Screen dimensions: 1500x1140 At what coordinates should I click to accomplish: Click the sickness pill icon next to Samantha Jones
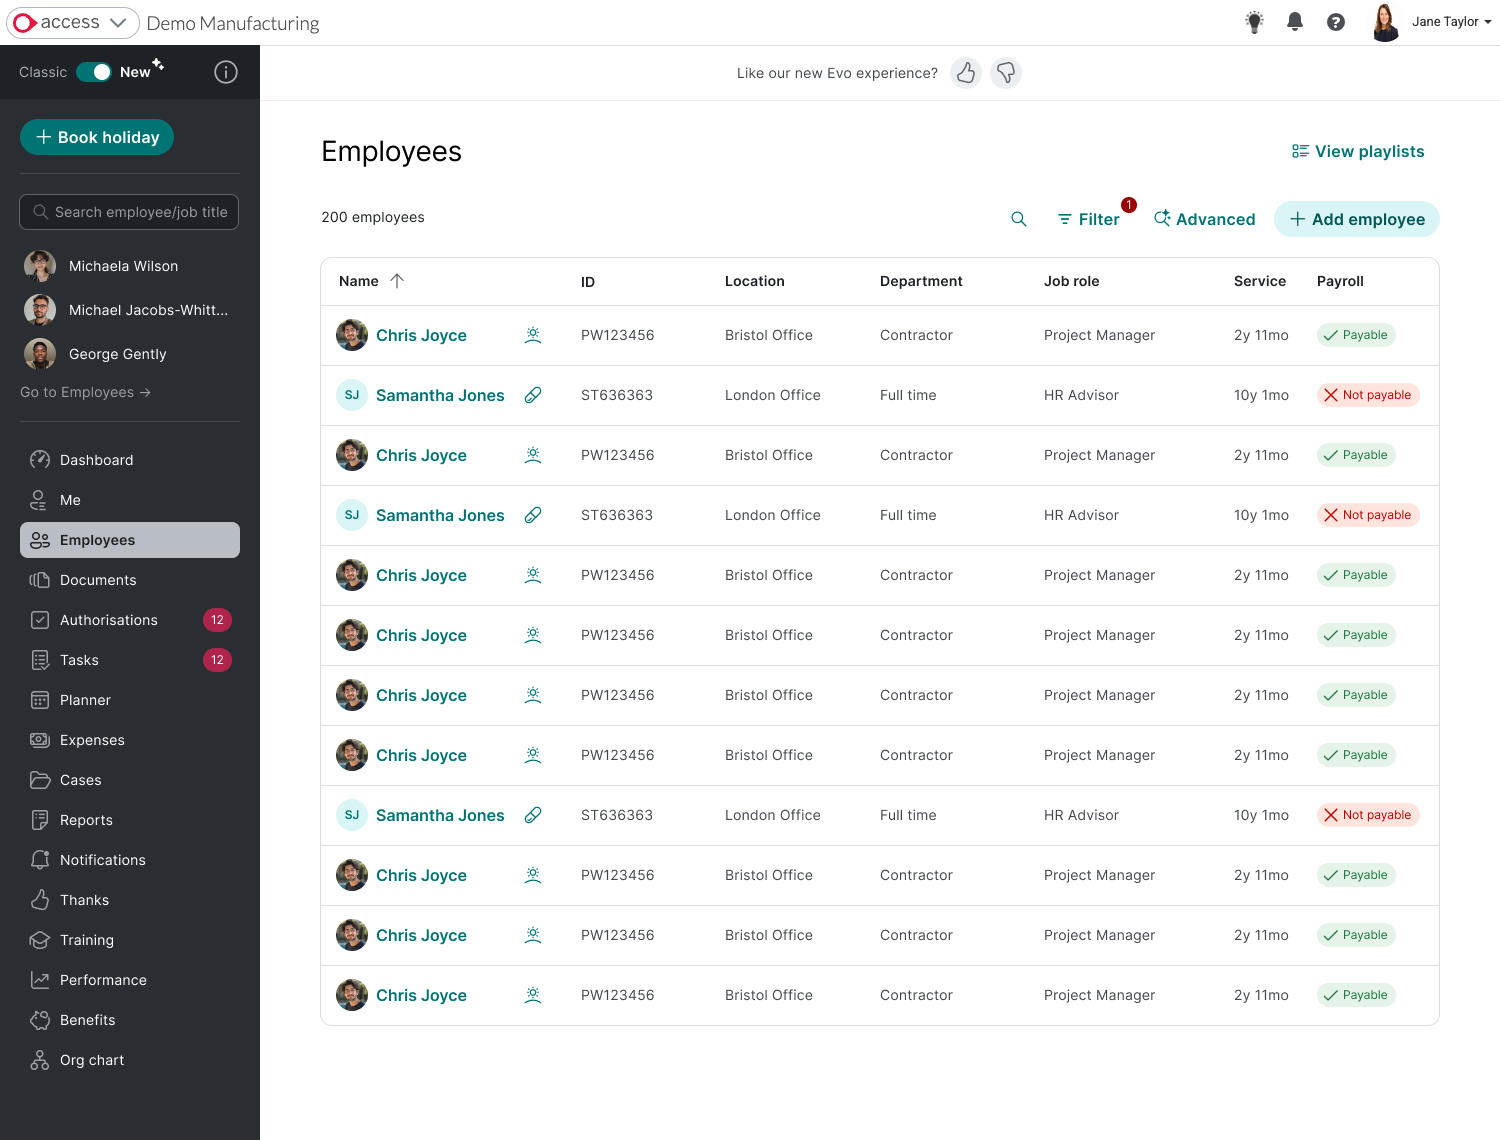pyautogui.click(x=533, y=395)
